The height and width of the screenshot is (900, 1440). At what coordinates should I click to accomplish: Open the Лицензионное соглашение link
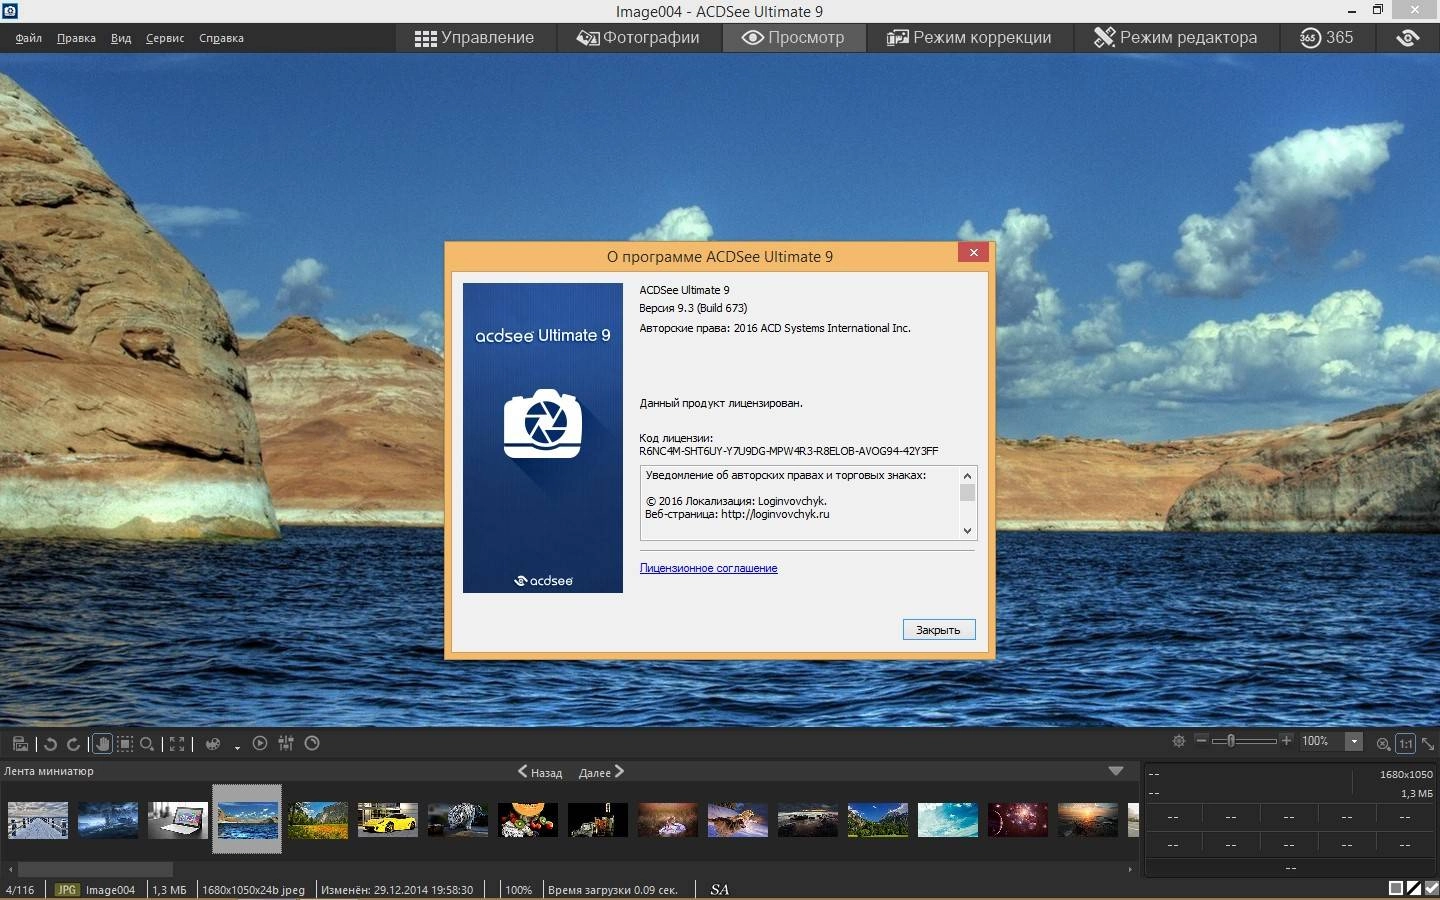click(x=708, y=568)
